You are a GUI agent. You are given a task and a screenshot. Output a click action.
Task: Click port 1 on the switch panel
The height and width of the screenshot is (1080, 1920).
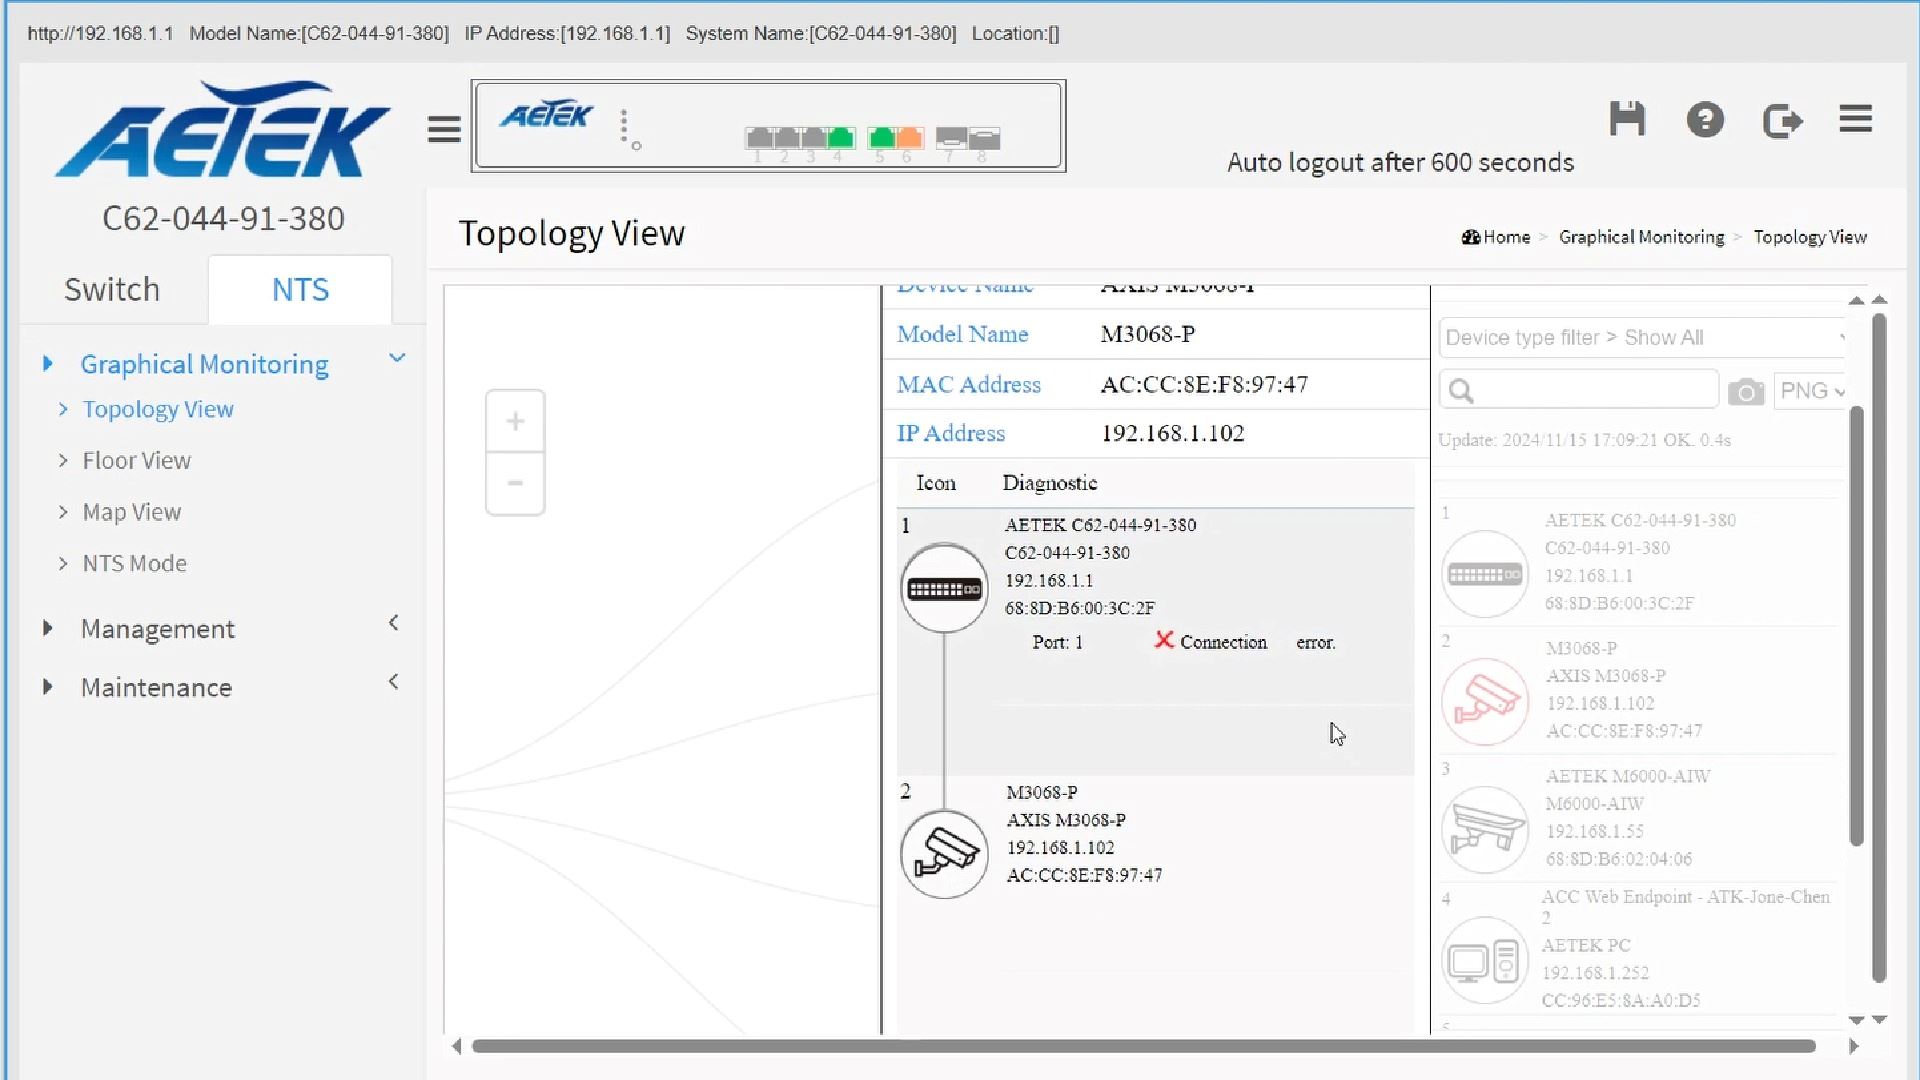click(x=759, y=137)
